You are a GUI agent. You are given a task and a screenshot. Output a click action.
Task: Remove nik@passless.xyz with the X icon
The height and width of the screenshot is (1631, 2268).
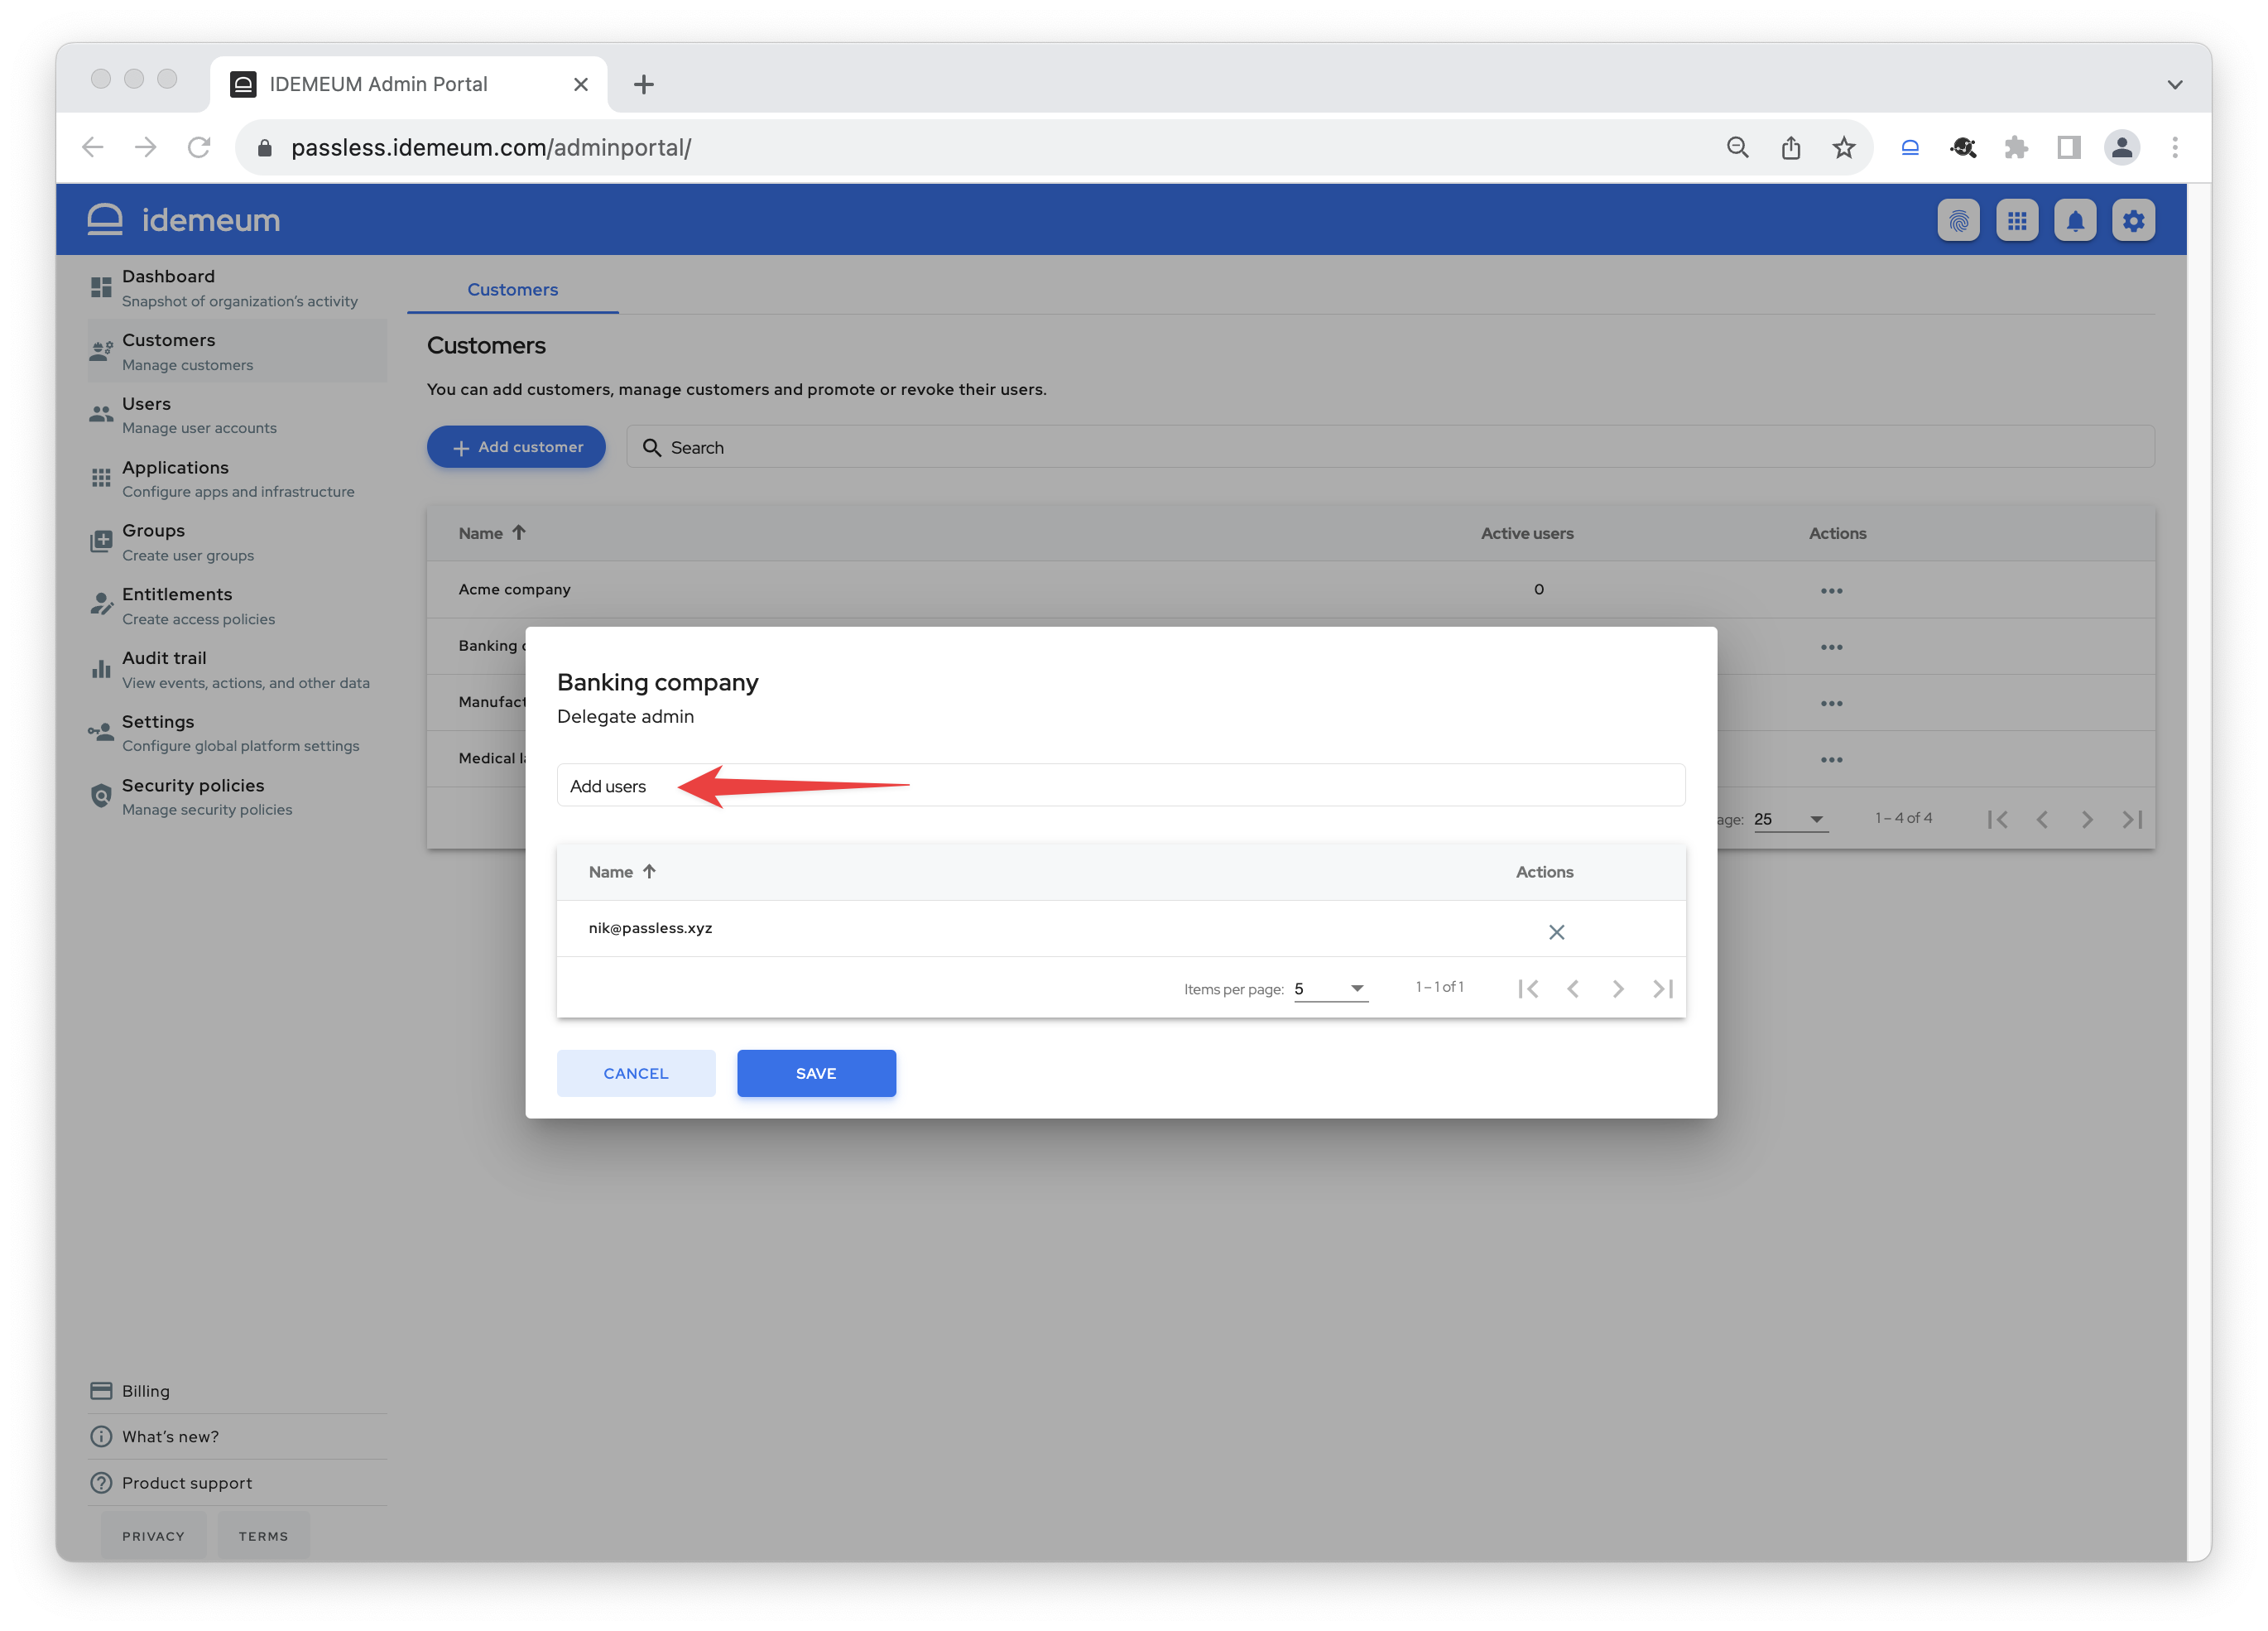click(x=1556, y=932)
